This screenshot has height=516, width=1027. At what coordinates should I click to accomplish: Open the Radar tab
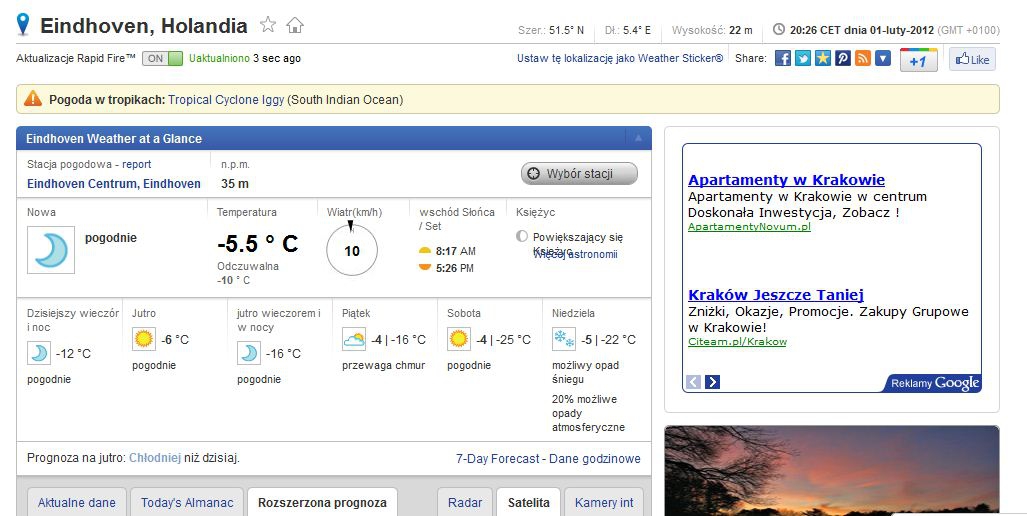(x=465, y=503)
